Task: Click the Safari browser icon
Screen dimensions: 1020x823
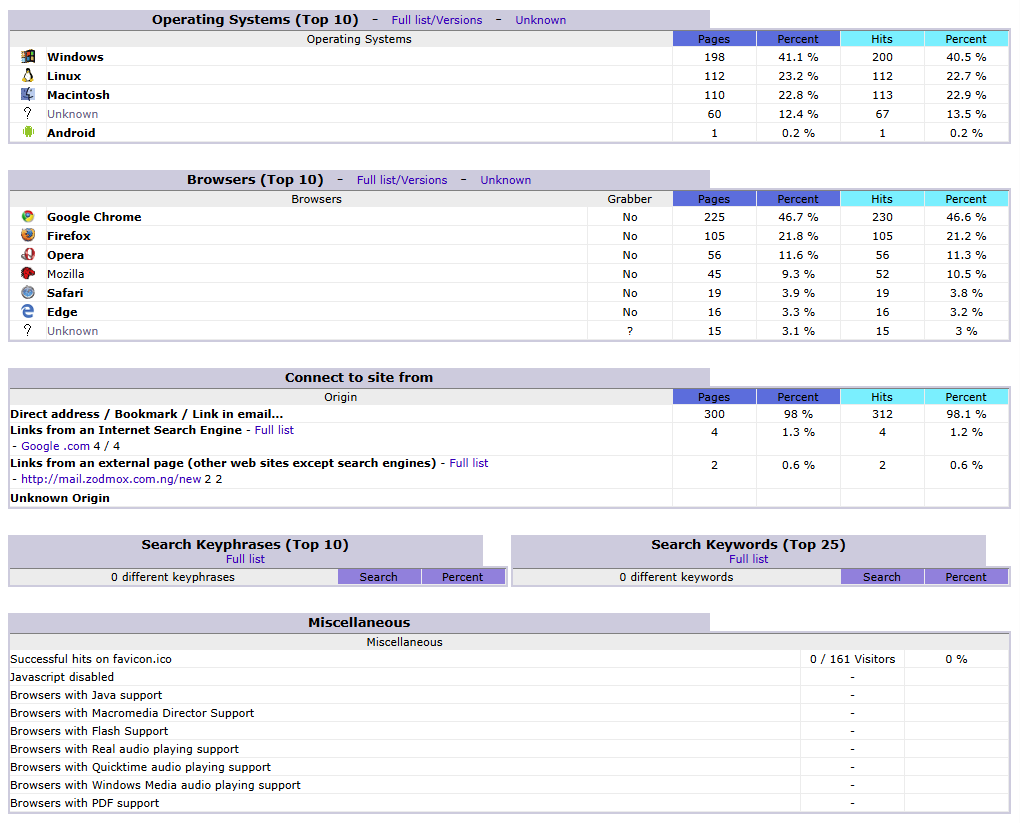Action: coord(28,293)
